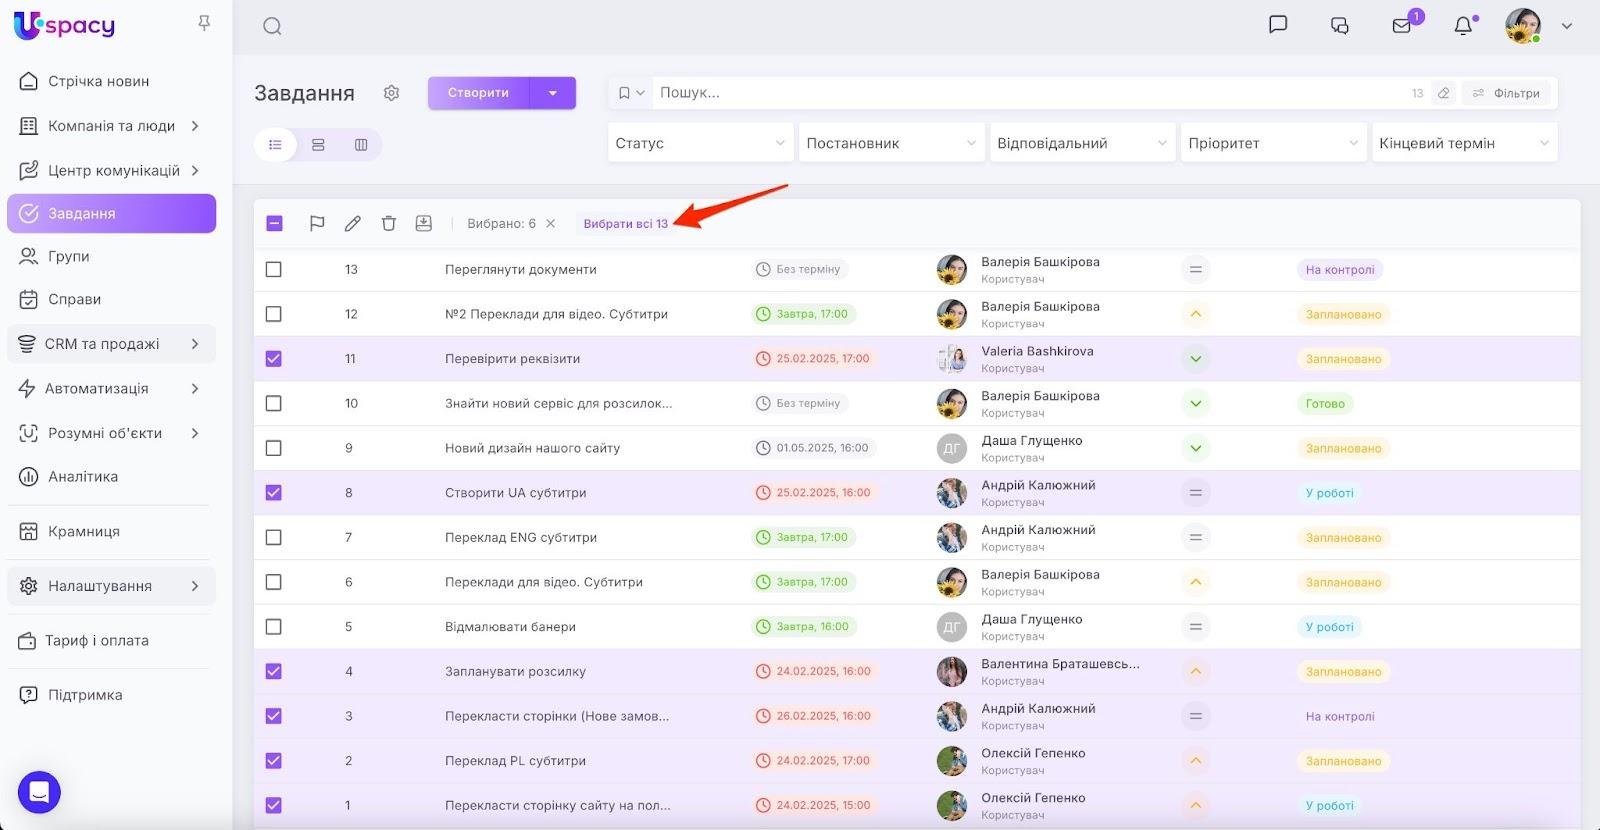The height and width of the screenshot is (830, 1600).
Task: Expand the Пріоритет filter dropdown
Action: (1272, 143)
